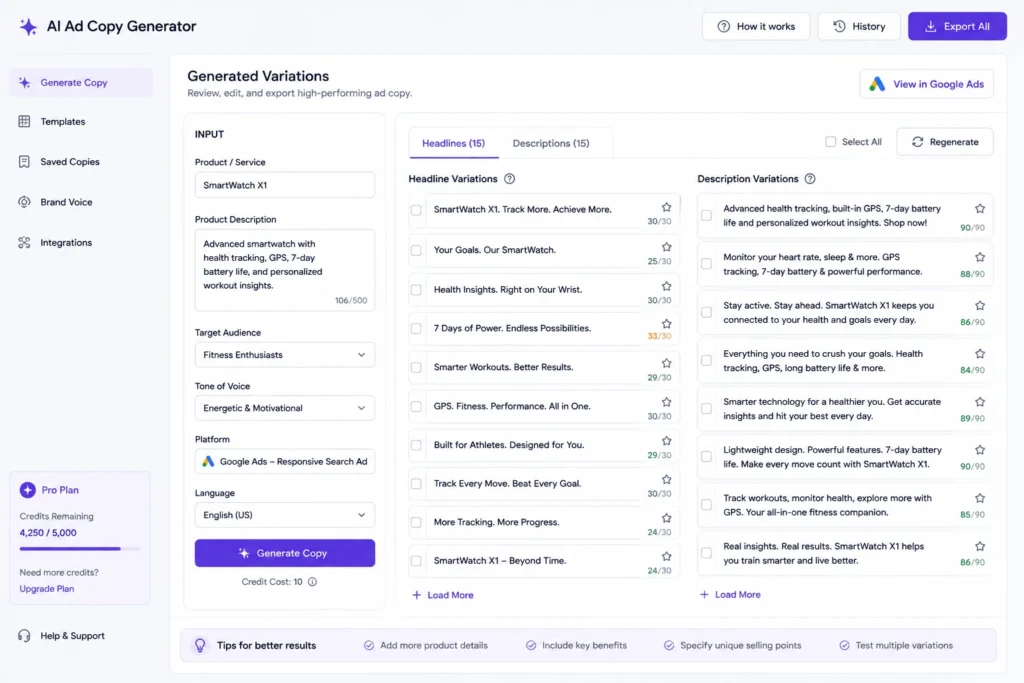Expand more descriptions with Load More

[x=730, y=595]
